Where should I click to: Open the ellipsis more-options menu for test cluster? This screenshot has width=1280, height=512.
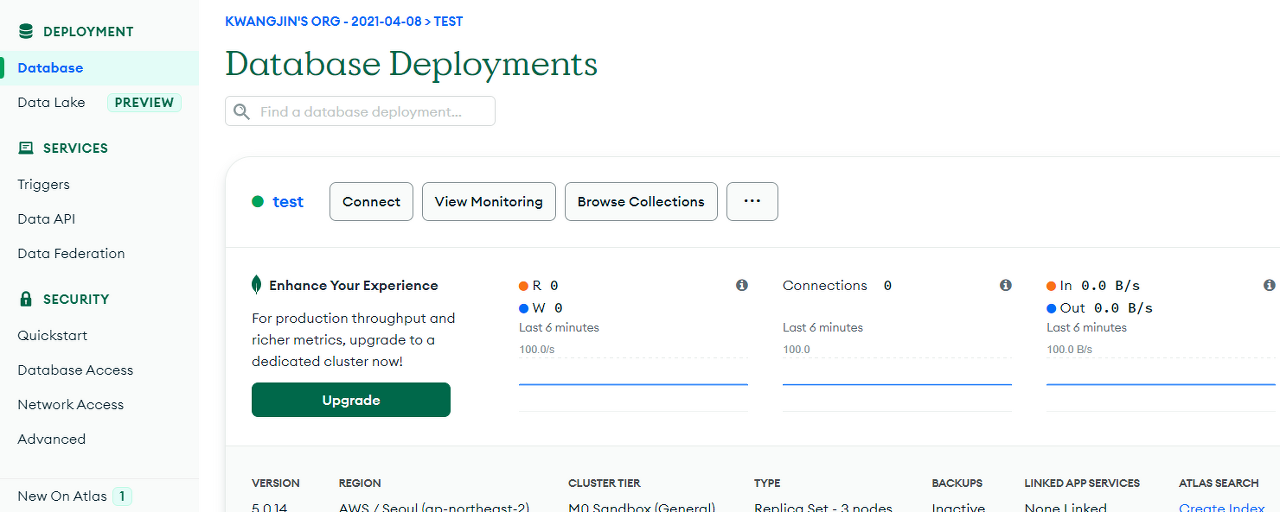(x=752, y=201)
